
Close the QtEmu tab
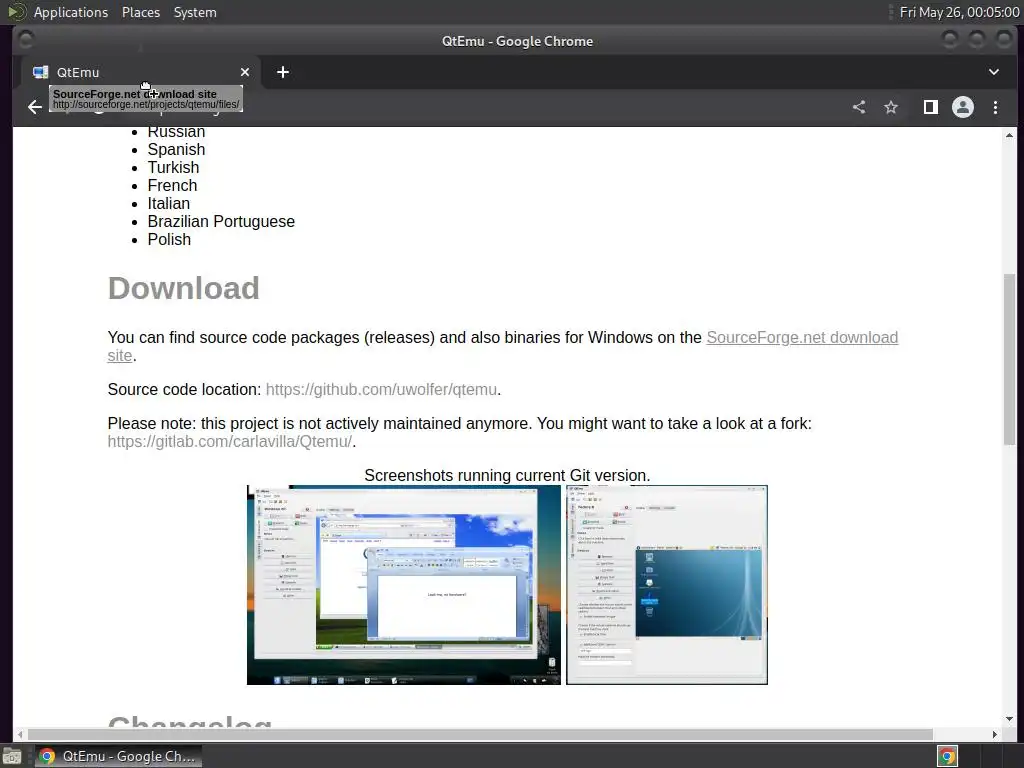pyautogui.click(x=245, y=72)
